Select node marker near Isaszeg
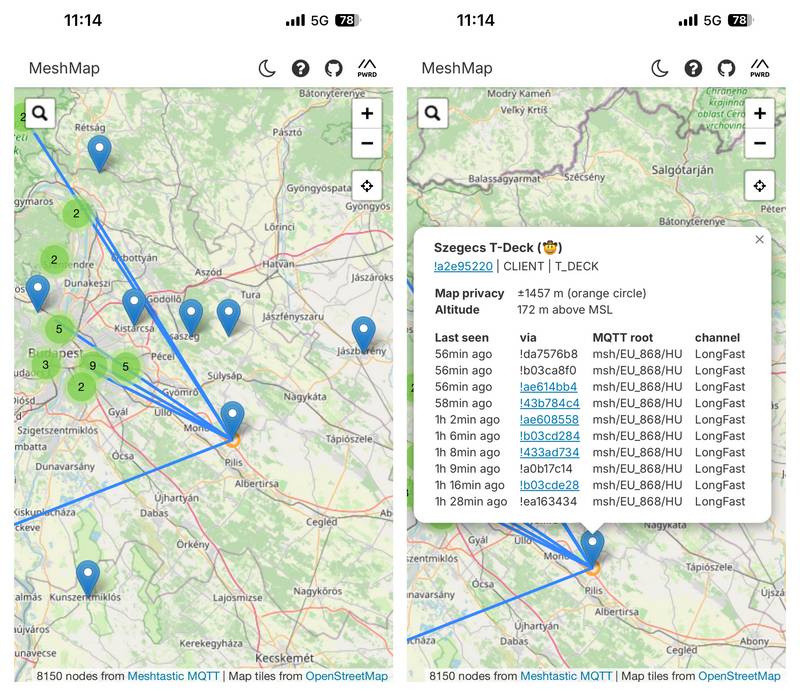 (191, 318)
